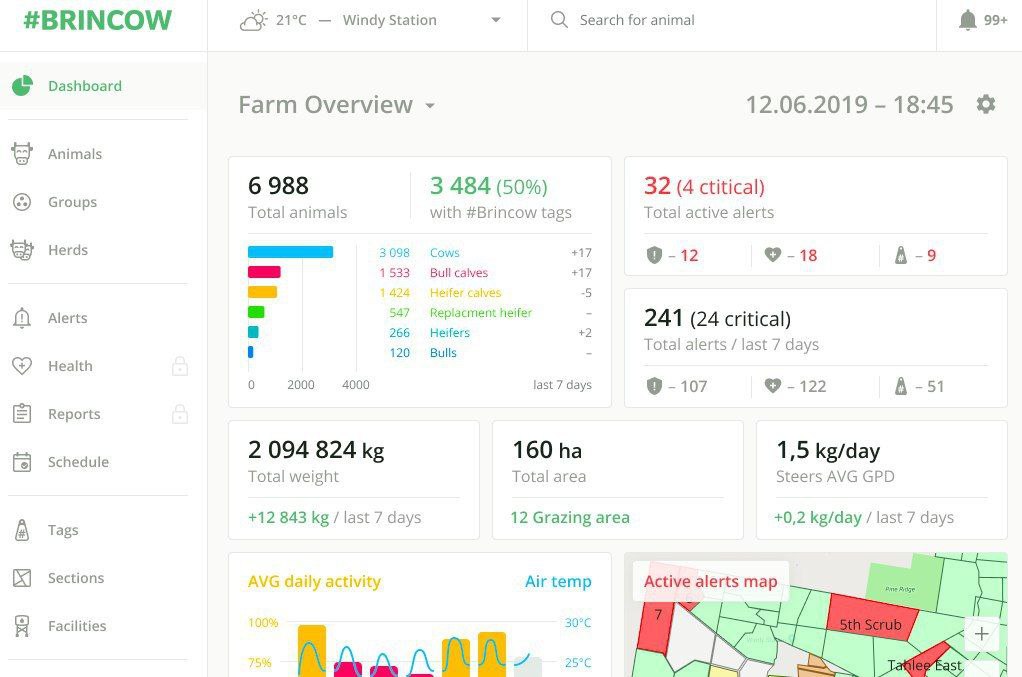Click the Bulls row label
1022x677 pixels.
tap(443, 353)
